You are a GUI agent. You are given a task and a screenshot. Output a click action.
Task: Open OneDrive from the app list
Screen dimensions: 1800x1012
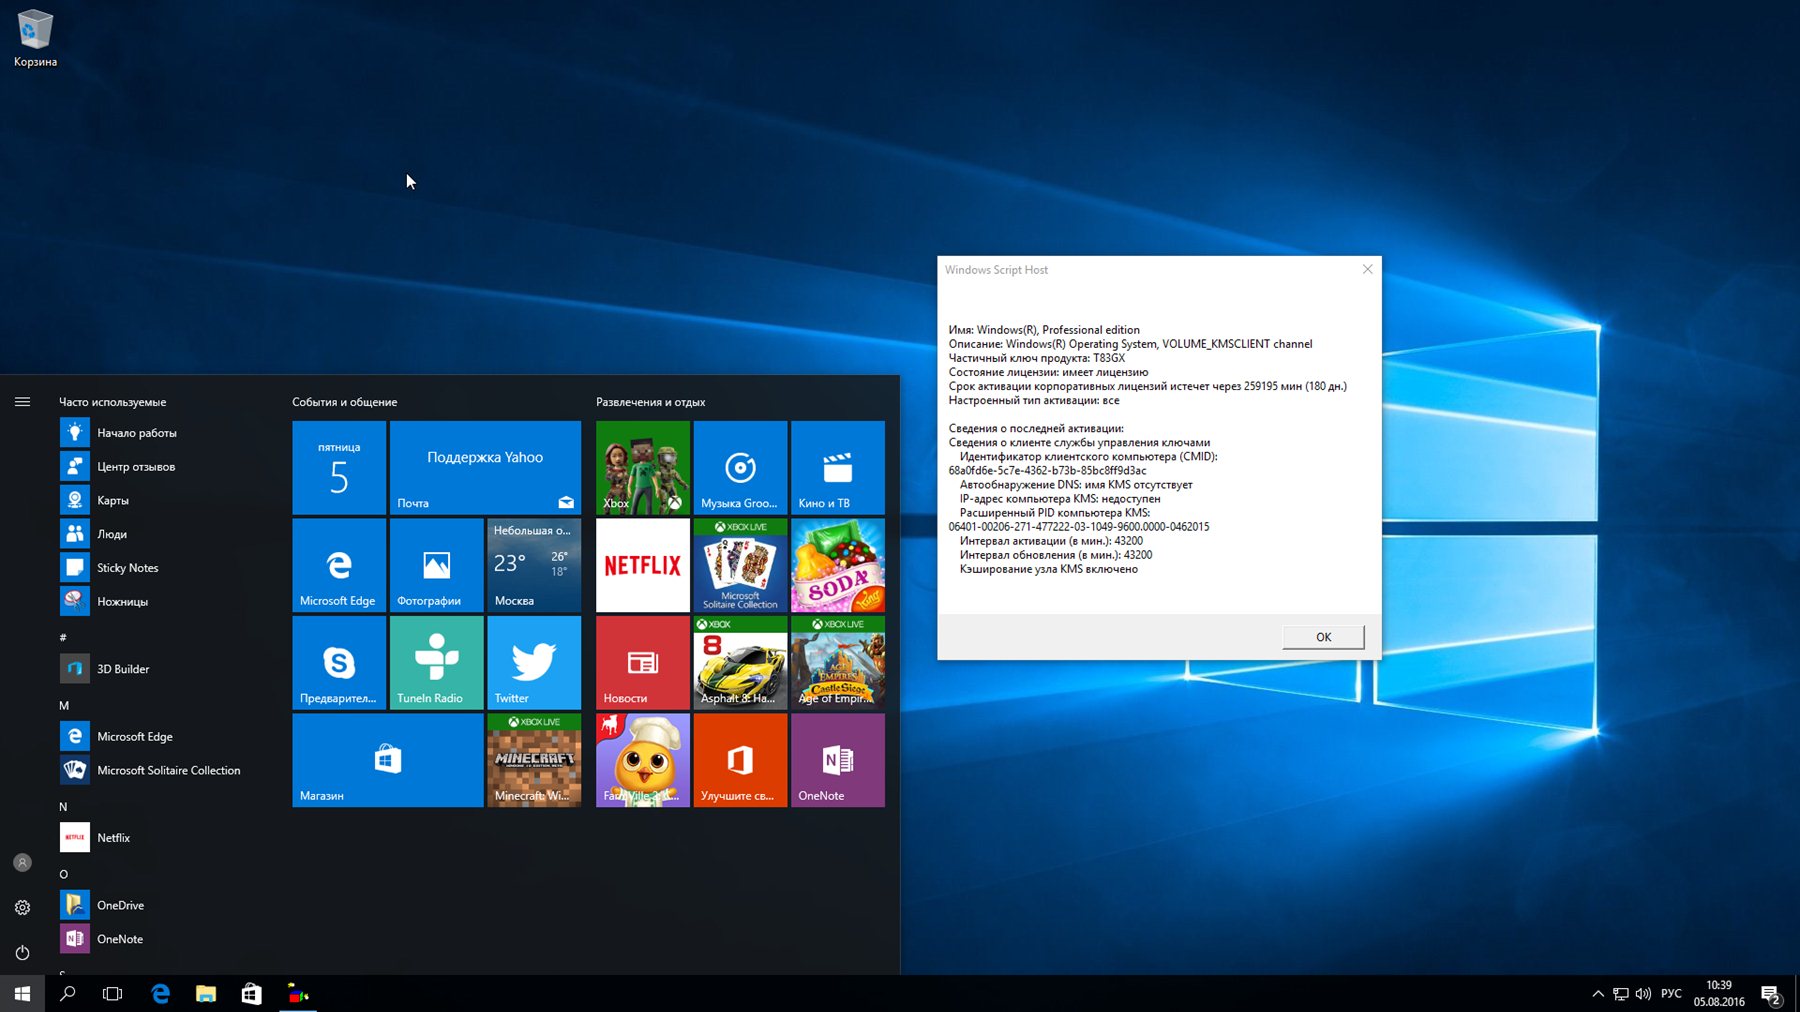tap(160, 905)
